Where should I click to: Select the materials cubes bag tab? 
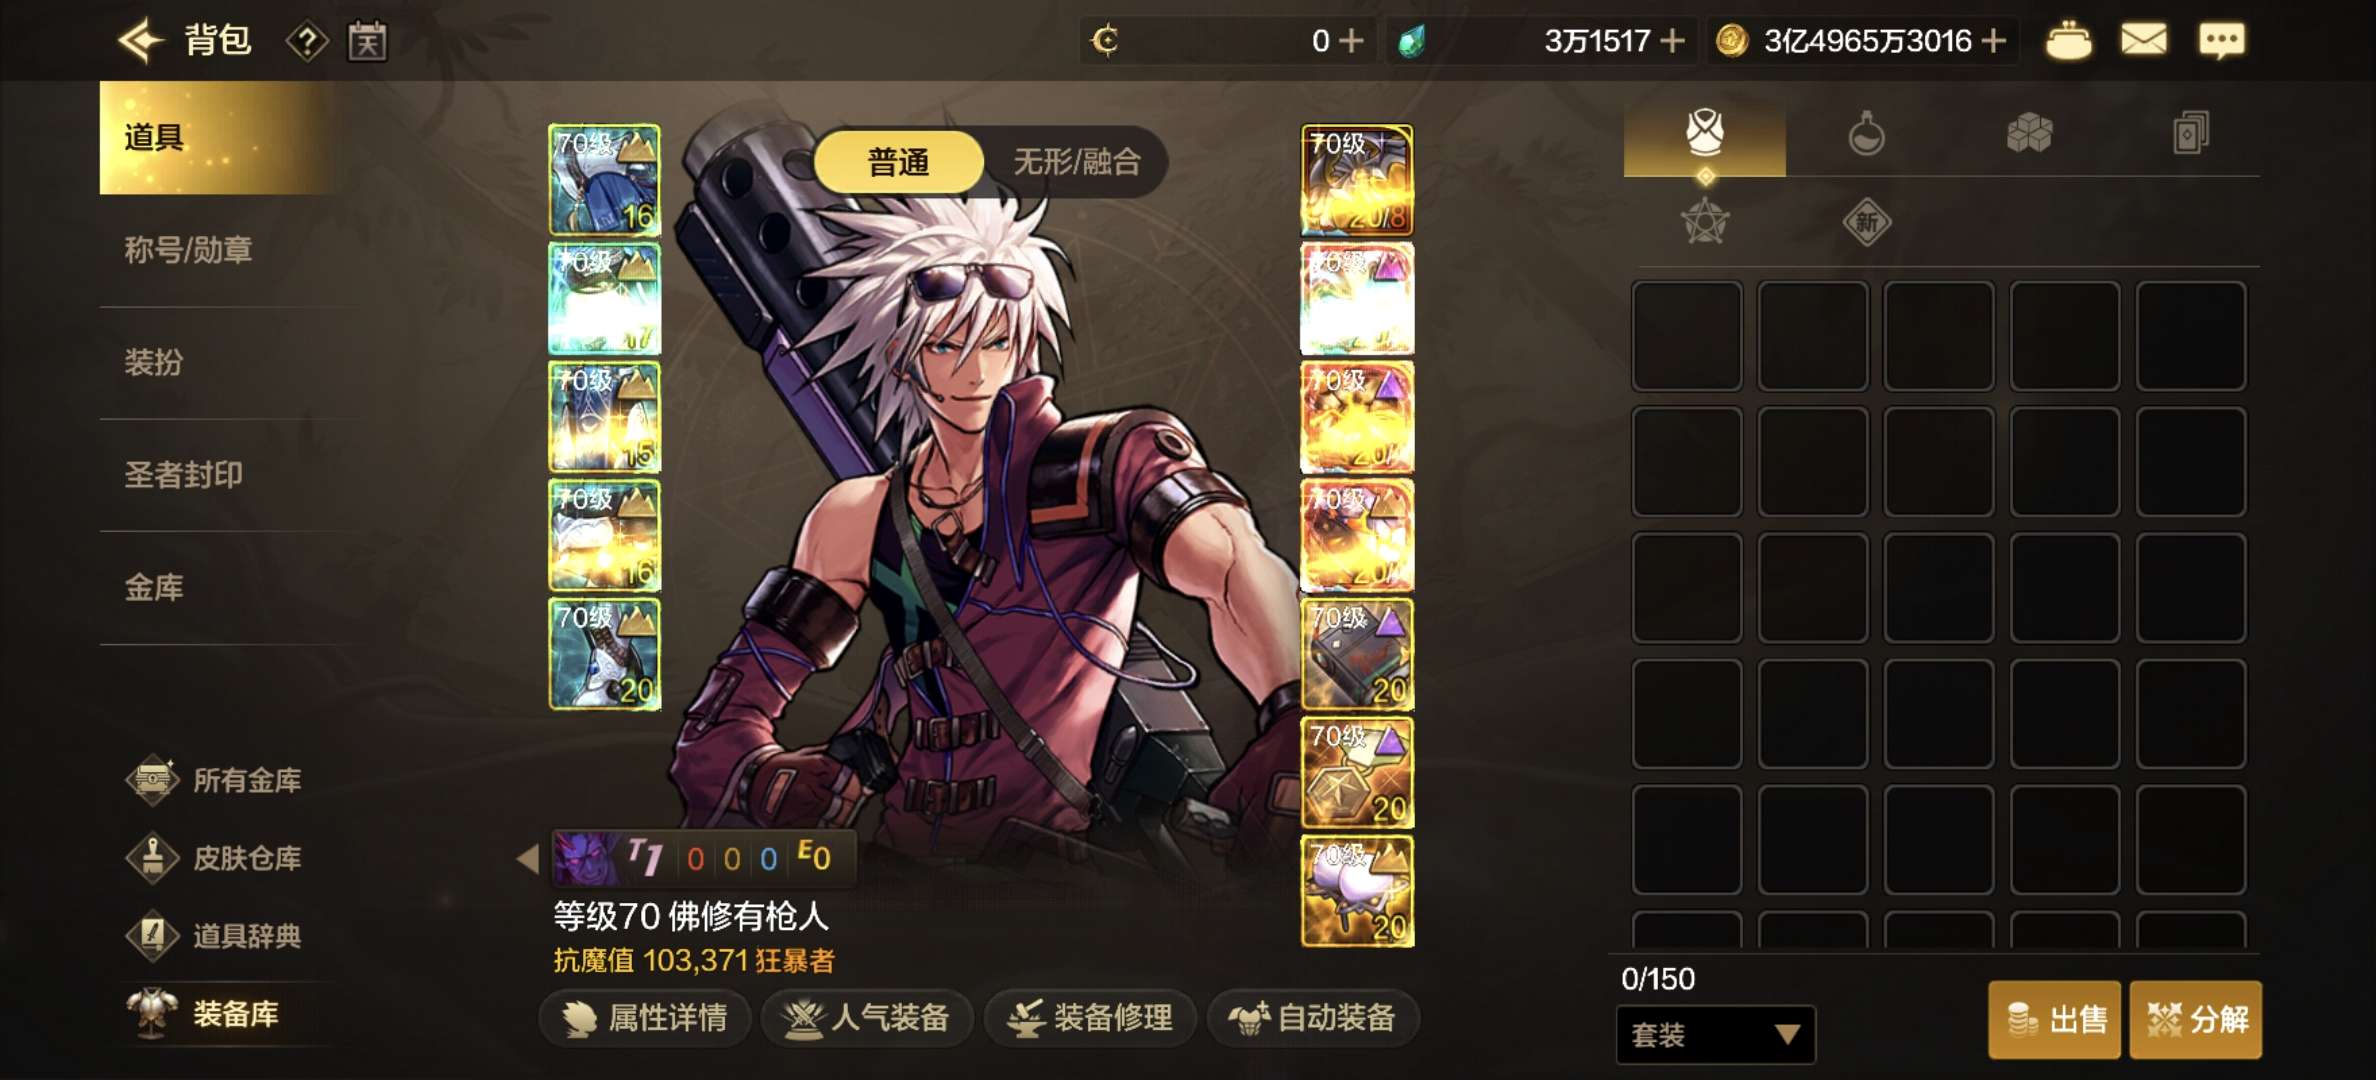tap(2029, 134)
